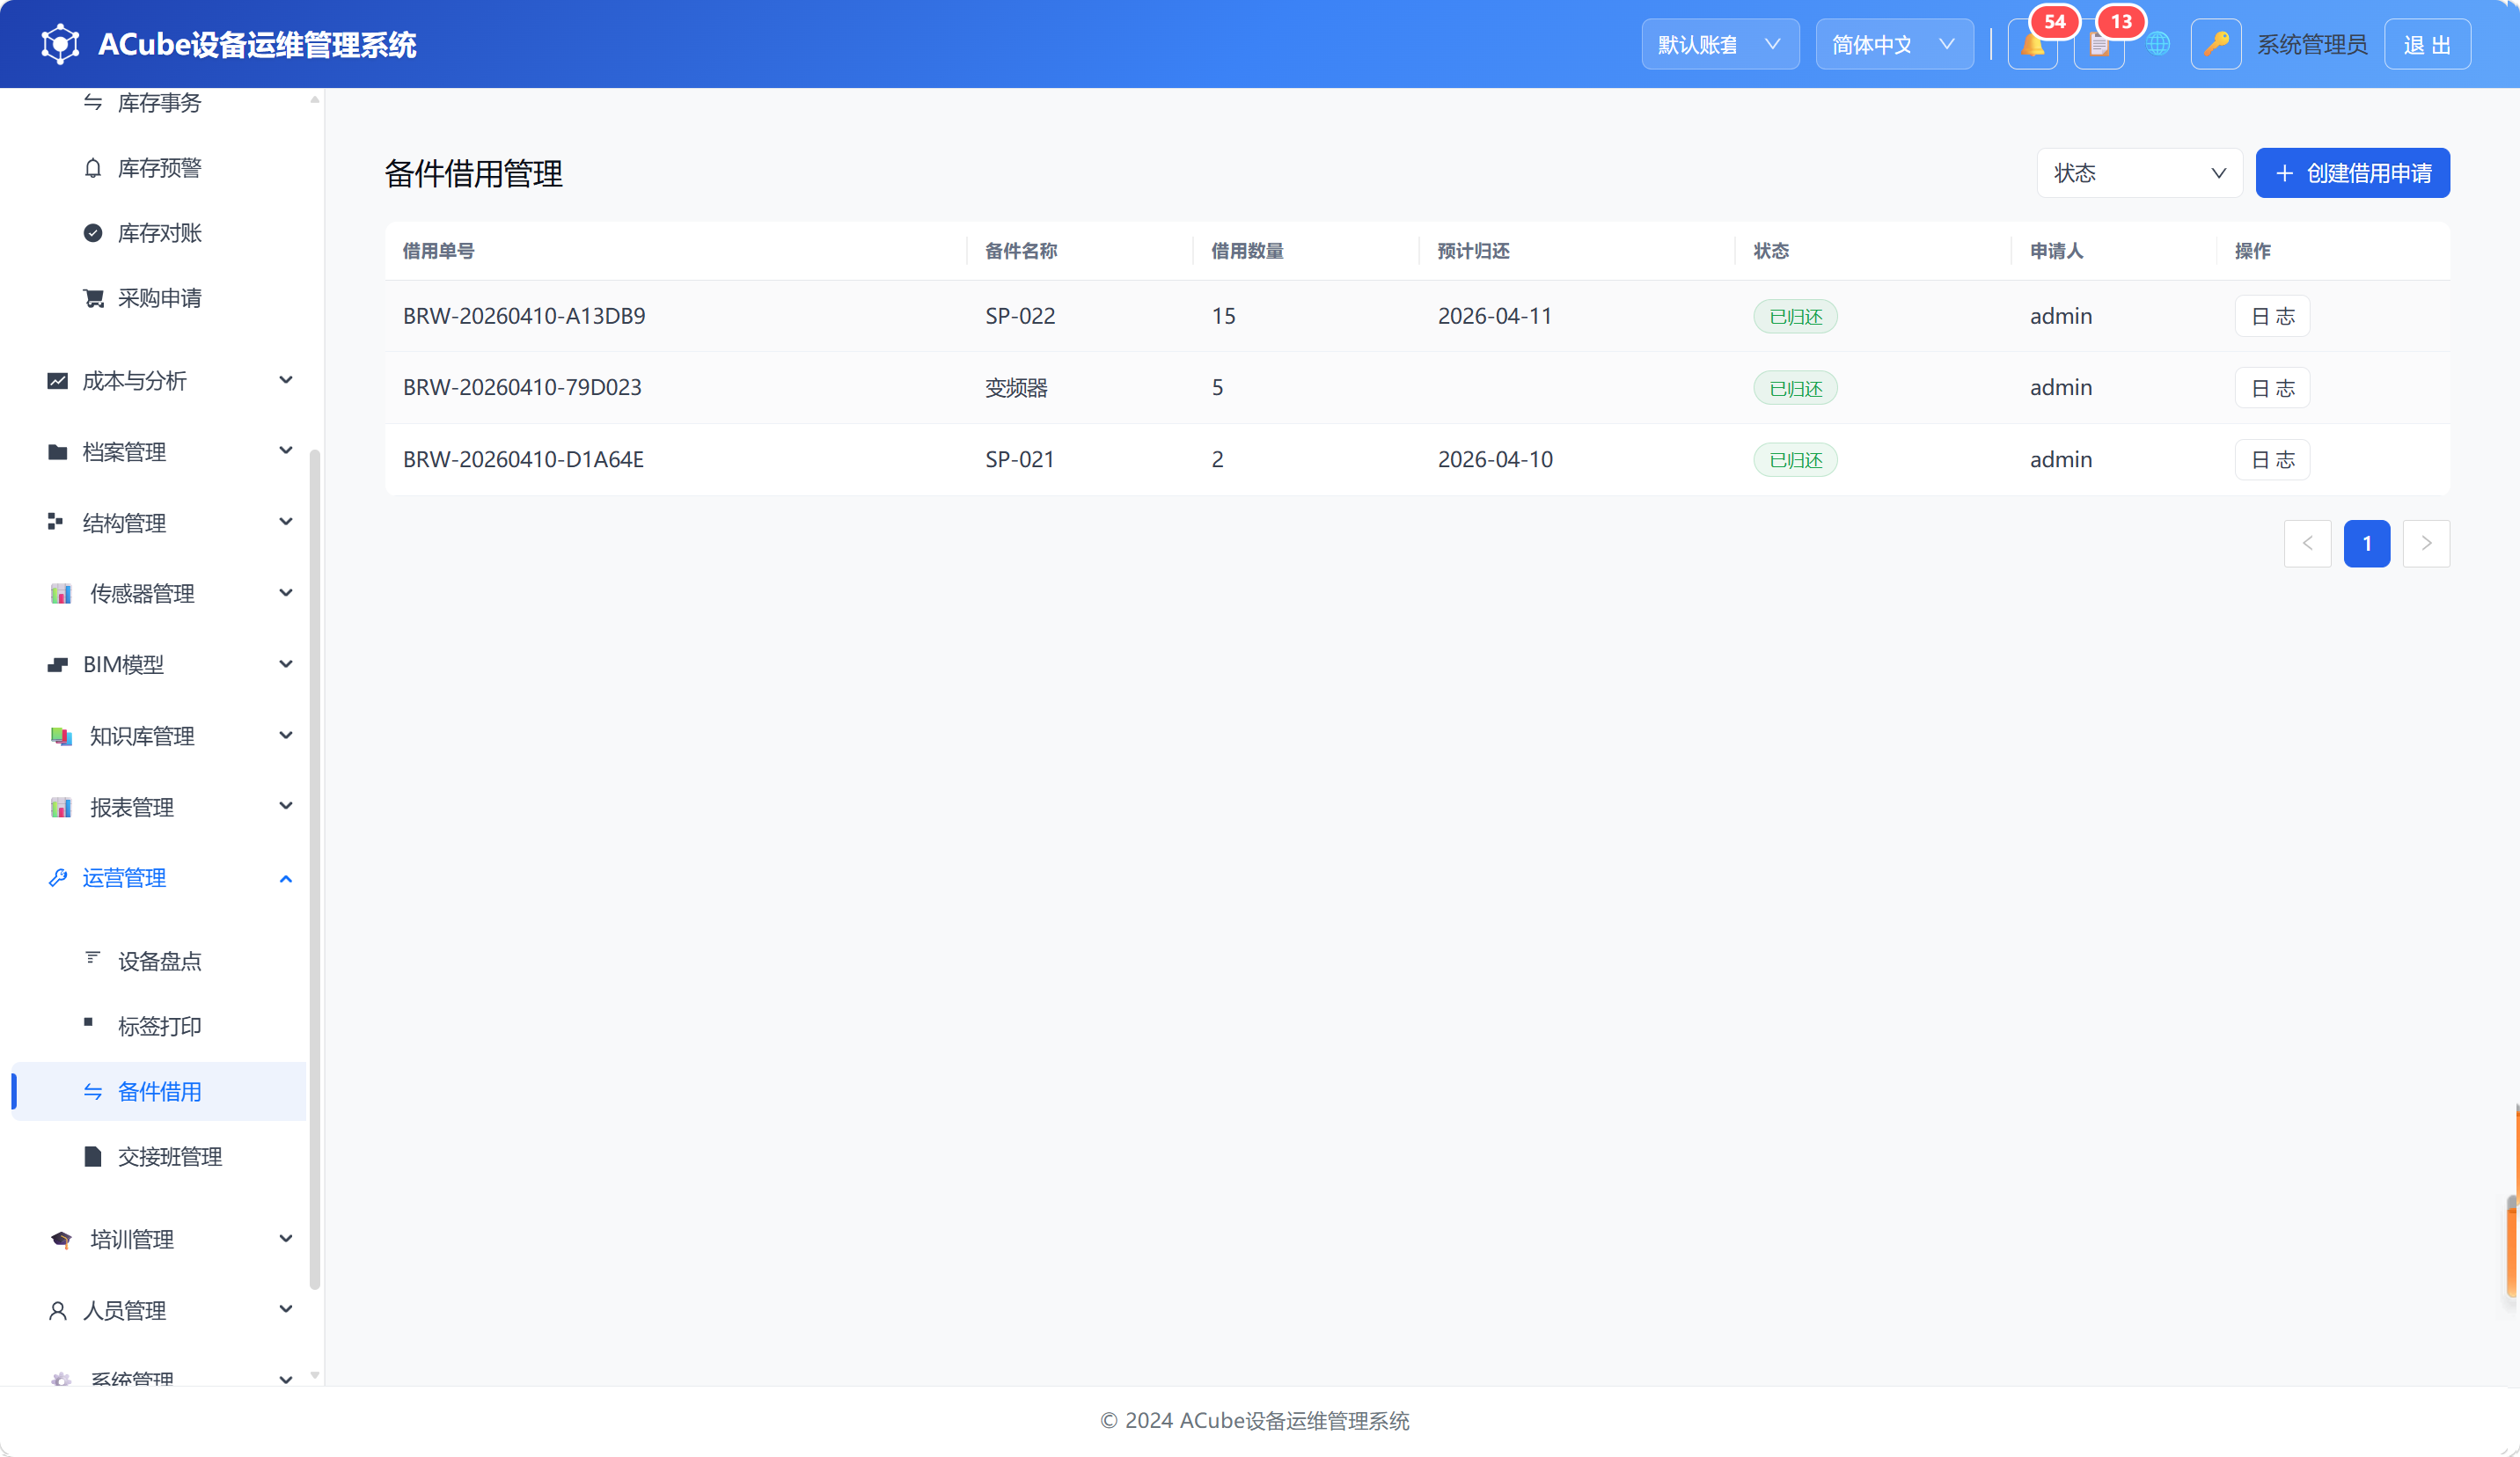
Task: Click the 2026-04-10 expected return date
Action: [x=1495, y=459]
